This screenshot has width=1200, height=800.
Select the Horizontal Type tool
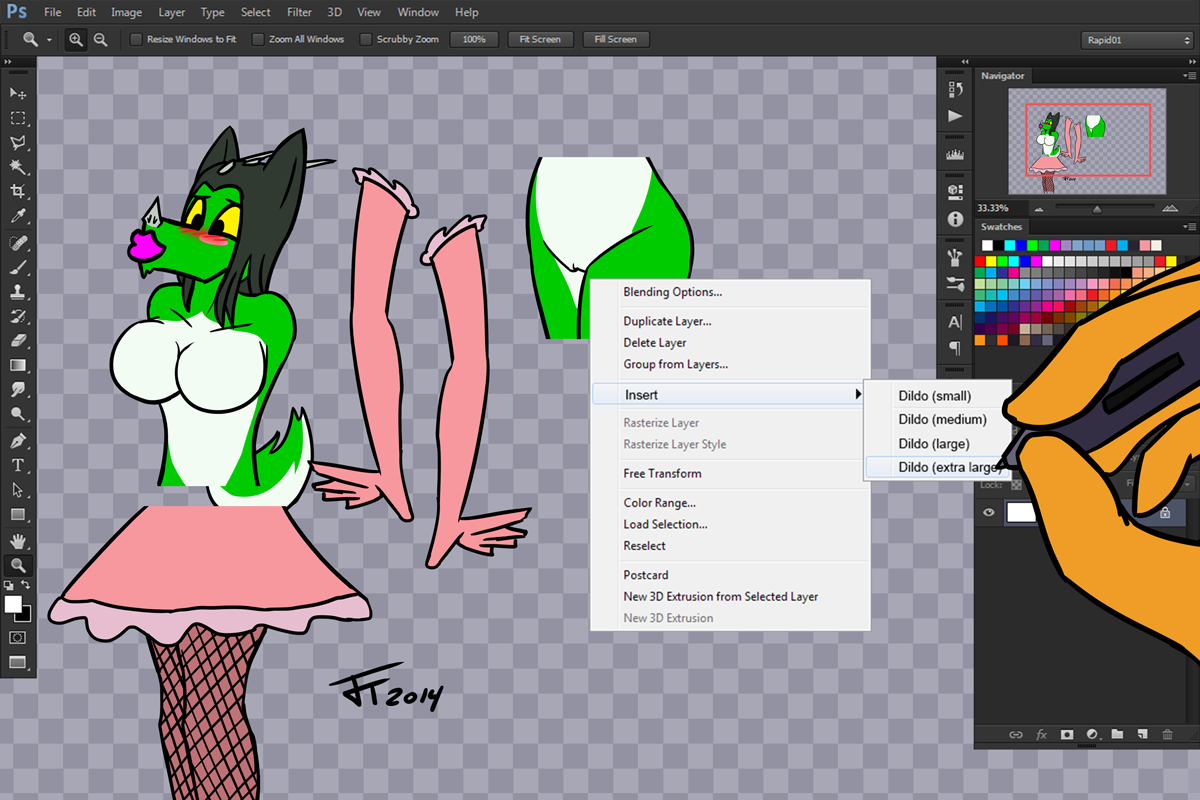(18, 465)
